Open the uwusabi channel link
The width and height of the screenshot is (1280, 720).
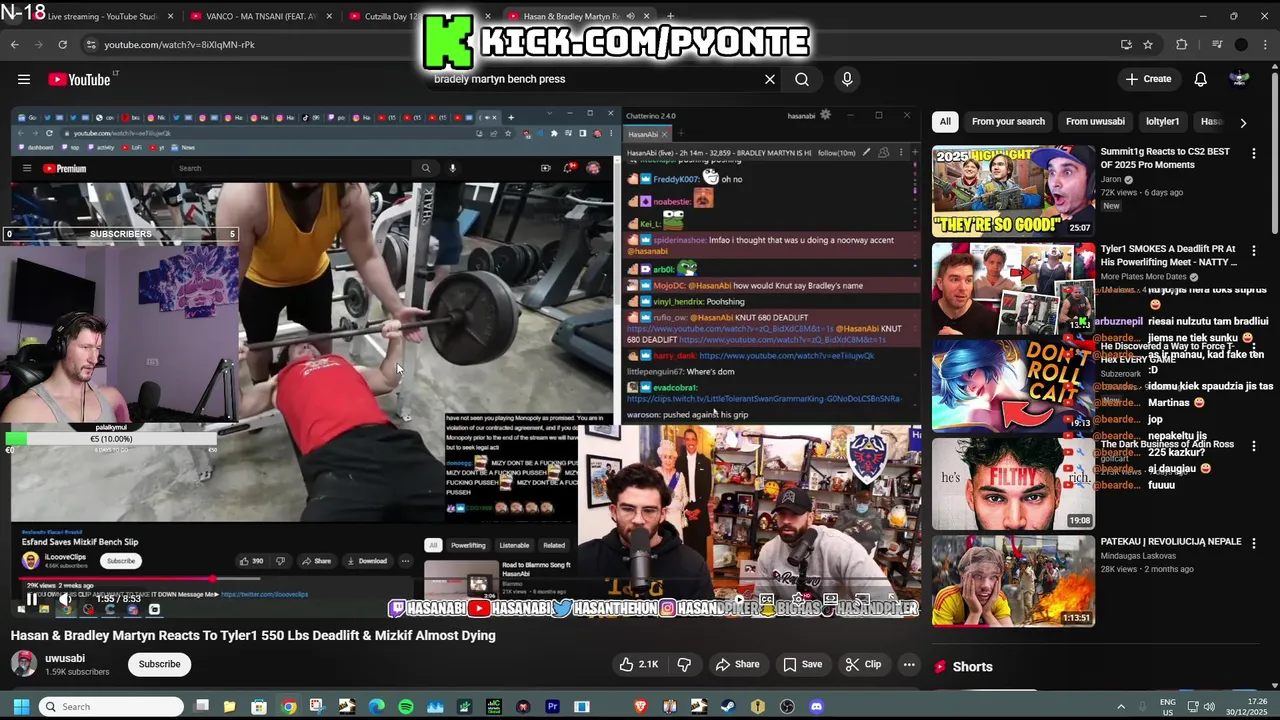point(65,658)
